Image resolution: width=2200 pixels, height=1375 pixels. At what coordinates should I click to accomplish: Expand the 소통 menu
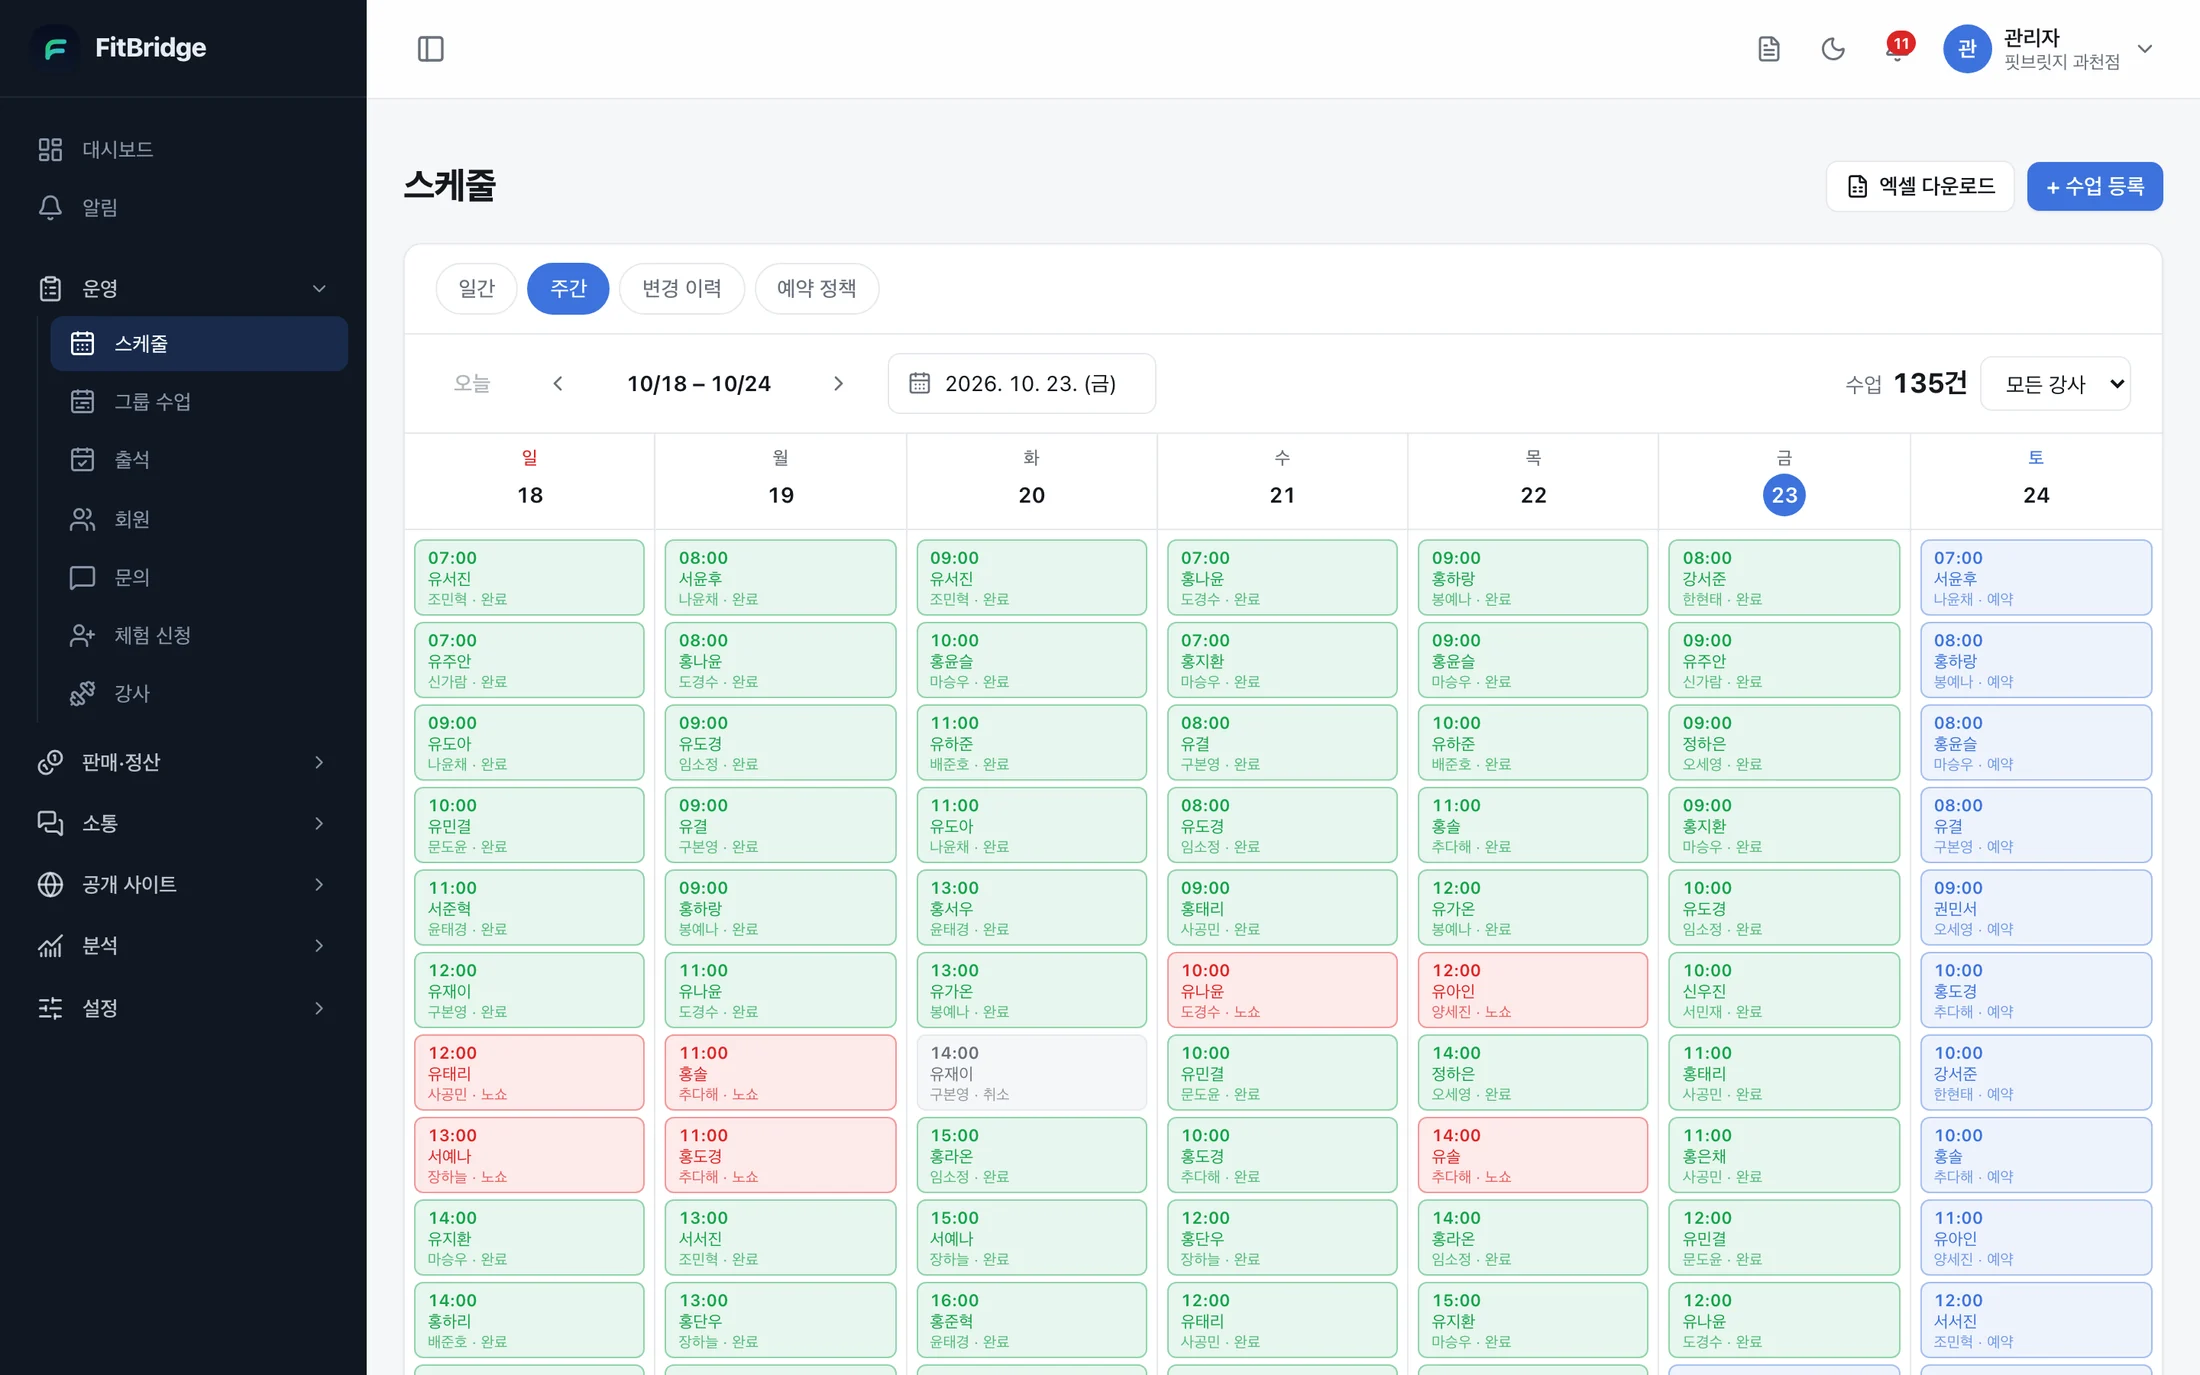183,823
